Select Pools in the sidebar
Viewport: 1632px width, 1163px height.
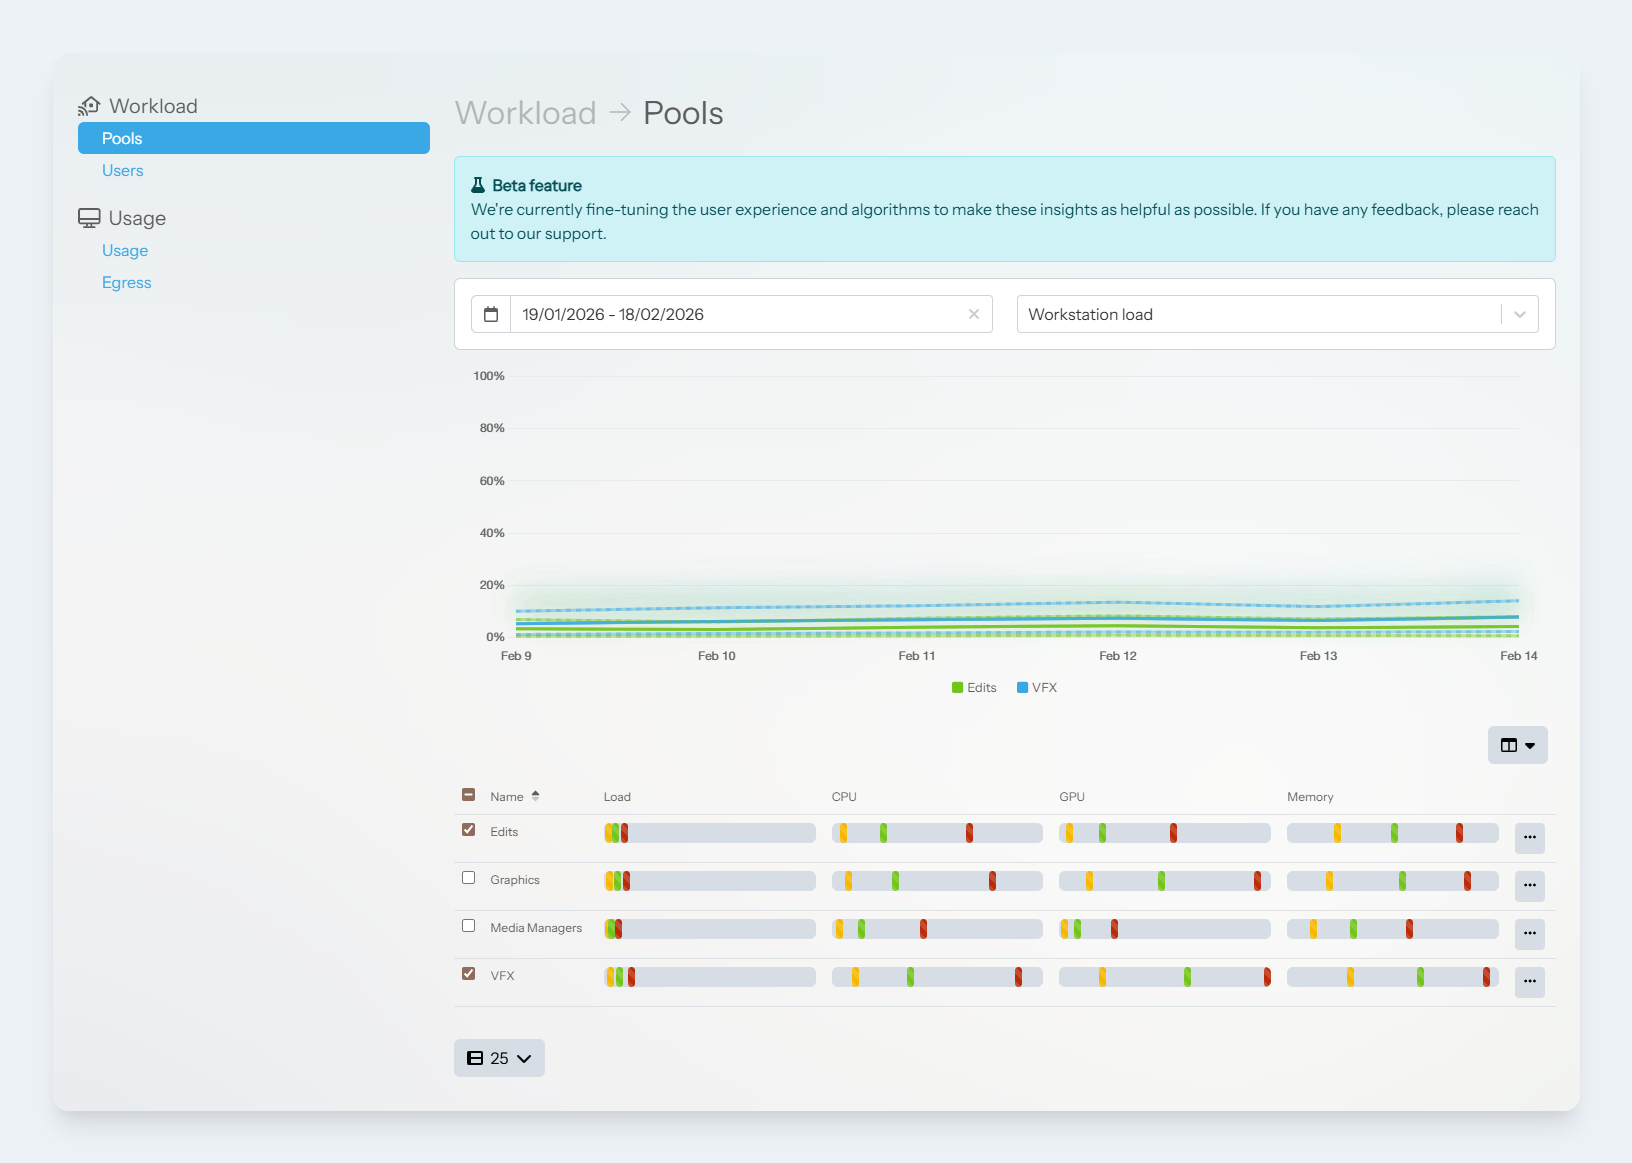[254, 138]
